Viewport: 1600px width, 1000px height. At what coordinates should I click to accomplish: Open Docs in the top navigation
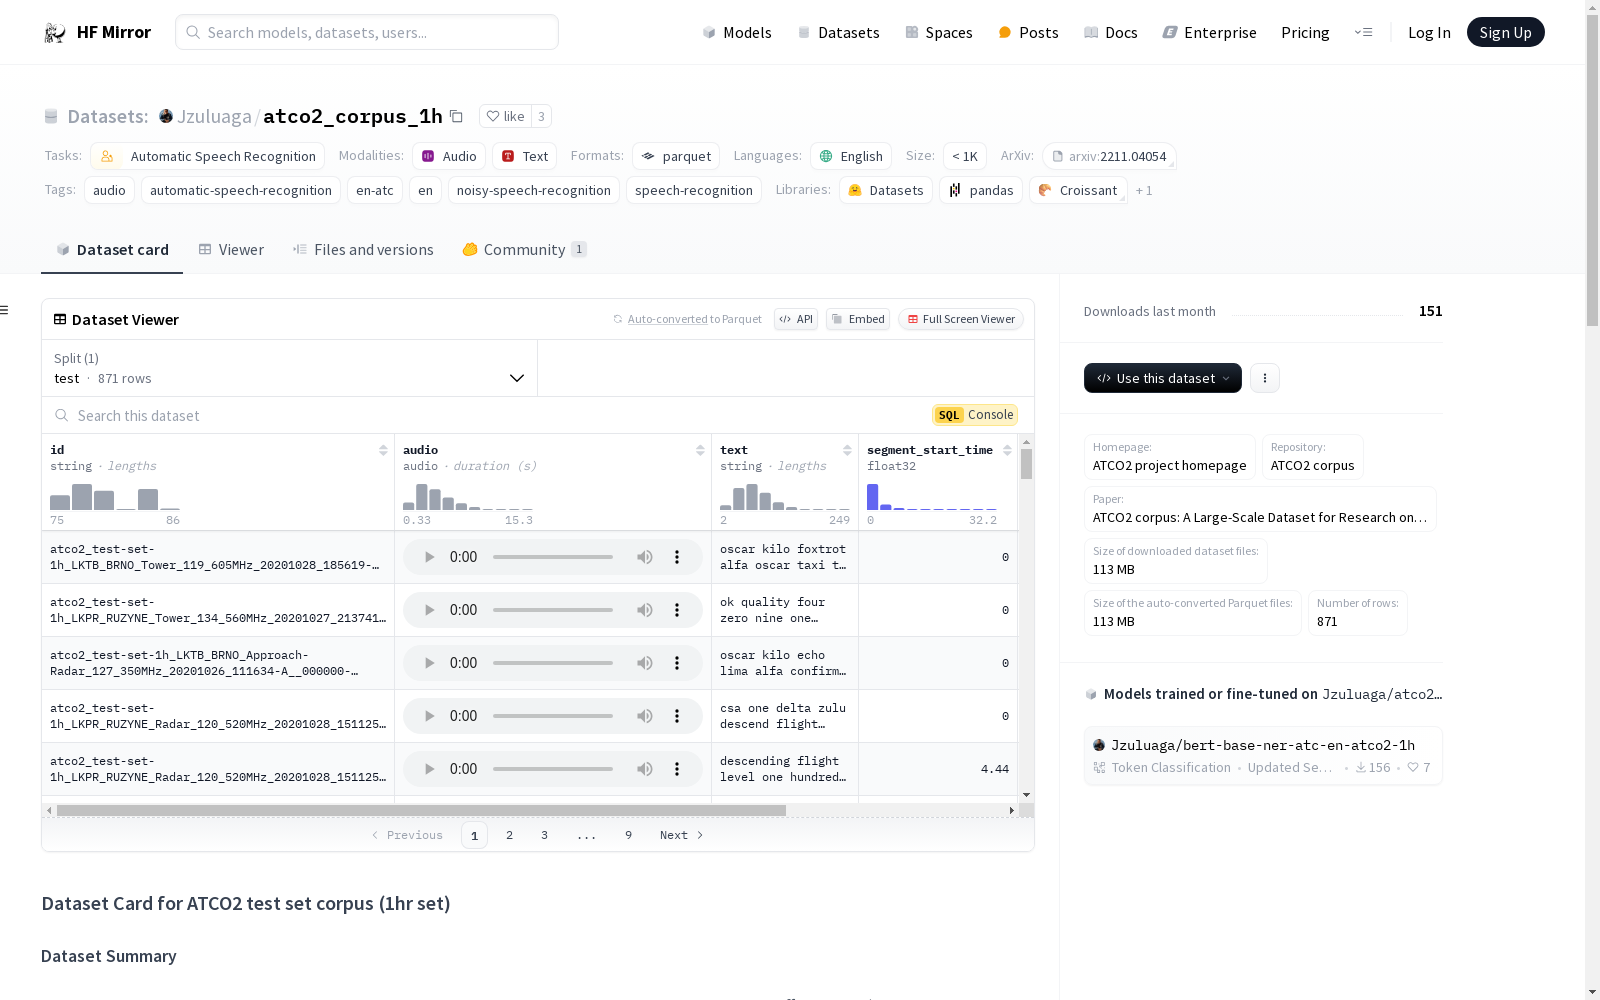[1111, 32]
